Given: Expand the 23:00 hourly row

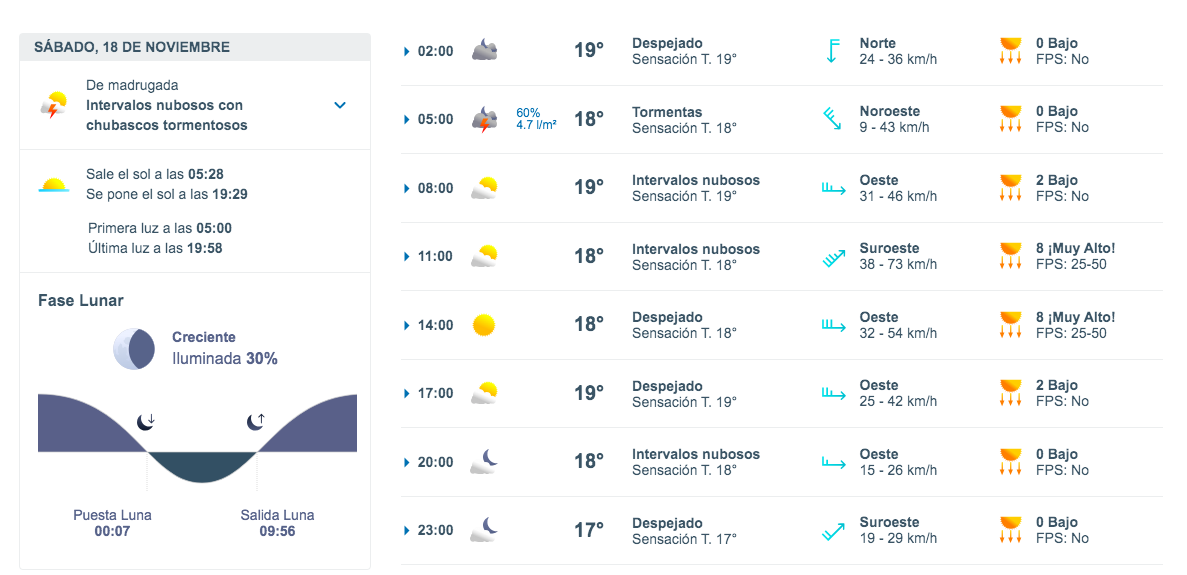Looking at the screenshot, I should 407,531.
